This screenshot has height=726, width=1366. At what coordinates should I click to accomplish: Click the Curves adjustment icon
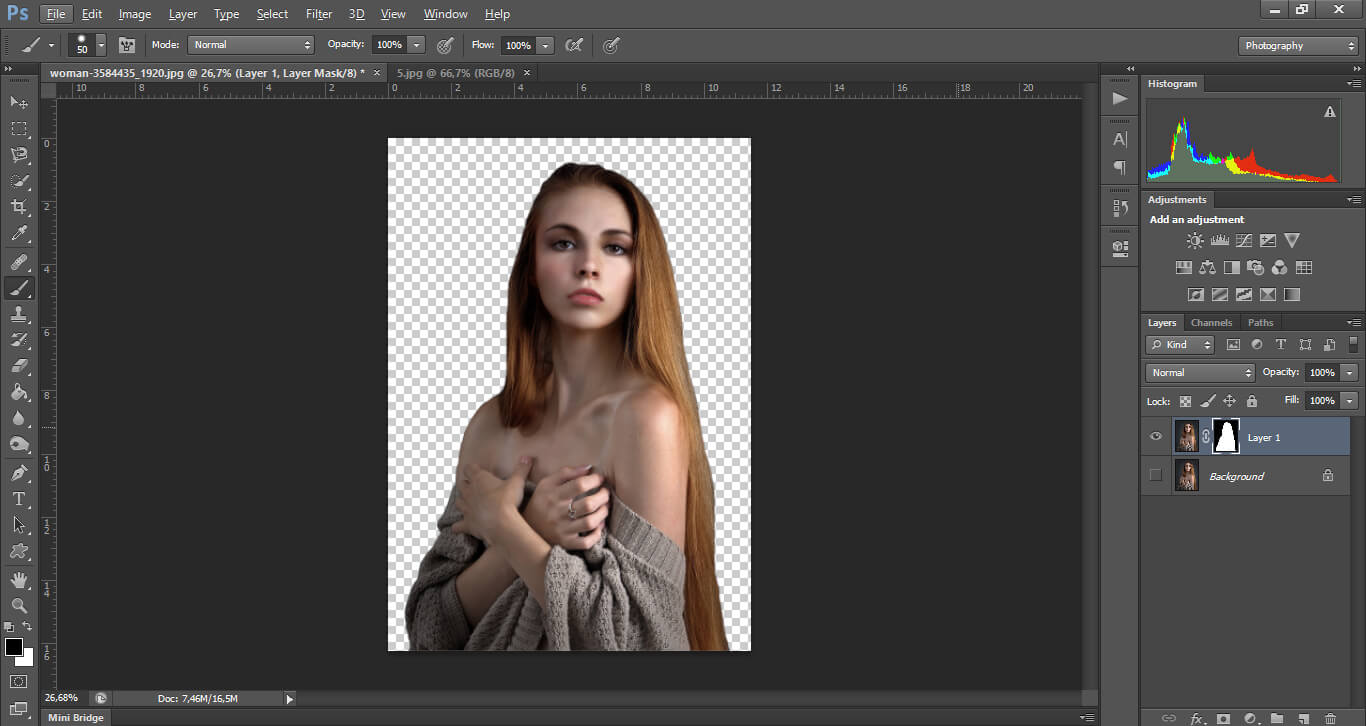pos(1244,241)
